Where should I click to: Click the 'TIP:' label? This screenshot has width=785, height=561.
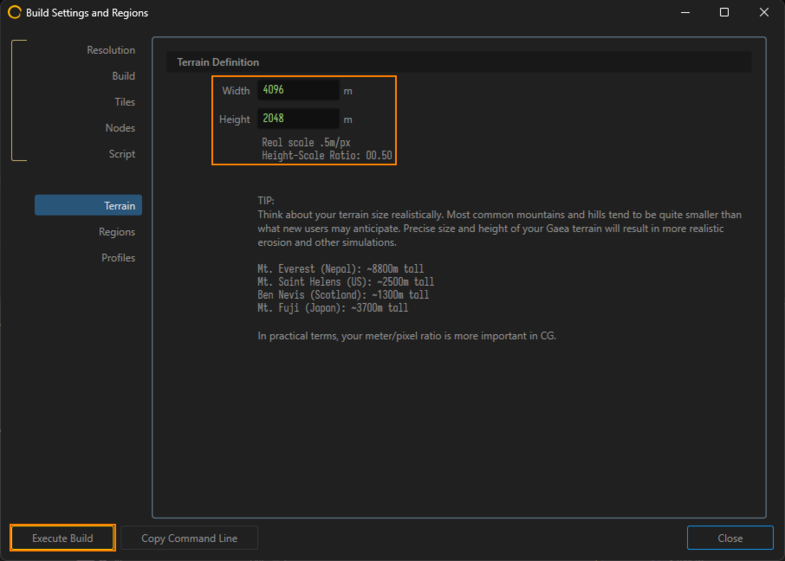[x=266, y=201]
